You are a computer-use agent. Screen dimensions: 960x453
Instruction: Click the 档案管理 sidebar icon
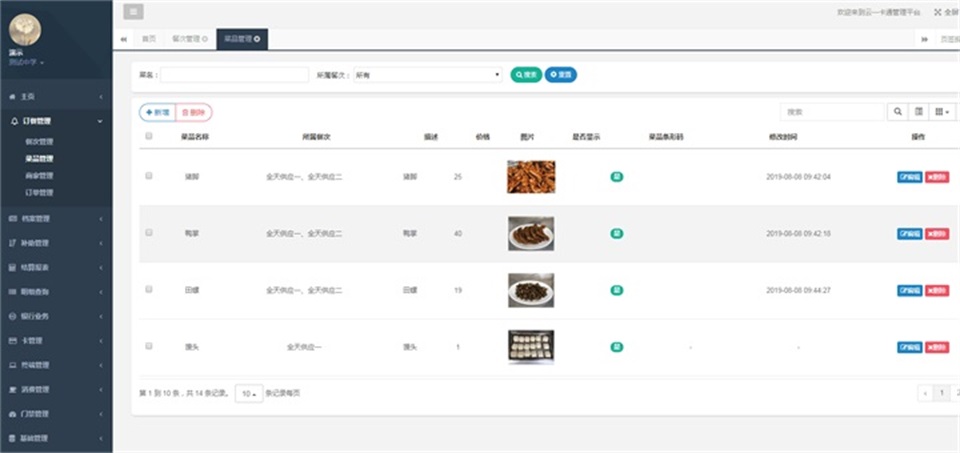pyautogui.click(x=13, y=219)
